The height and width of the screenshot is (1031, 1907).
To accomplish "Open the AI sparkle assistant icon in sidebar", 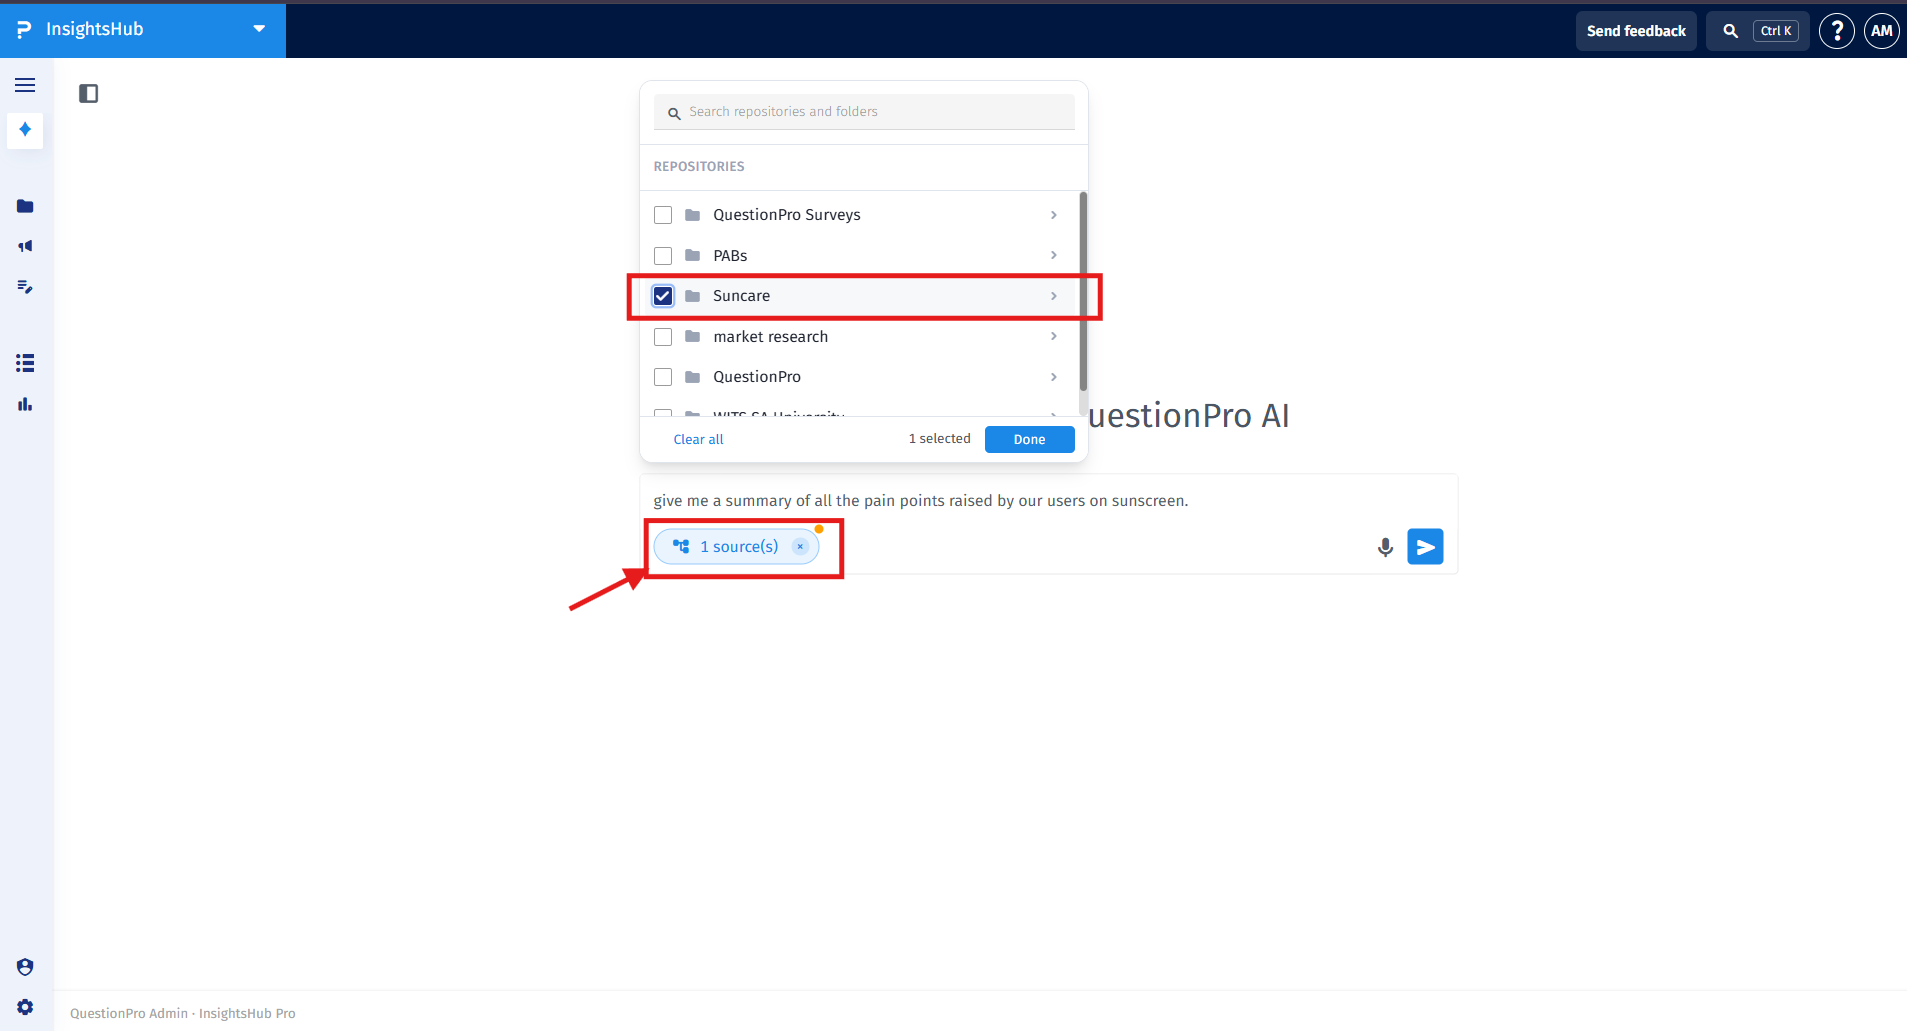I will click(x=25, y=130).
